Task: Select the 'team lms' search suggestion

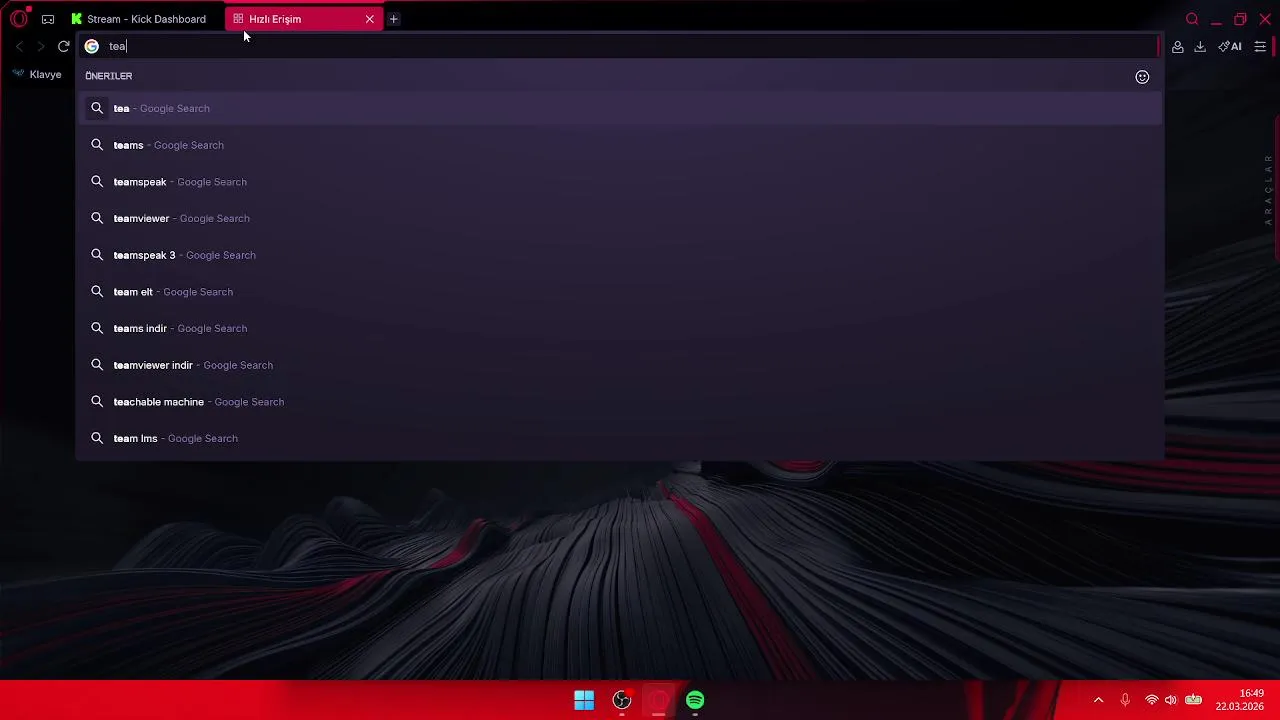Action: tap(620, 438)
